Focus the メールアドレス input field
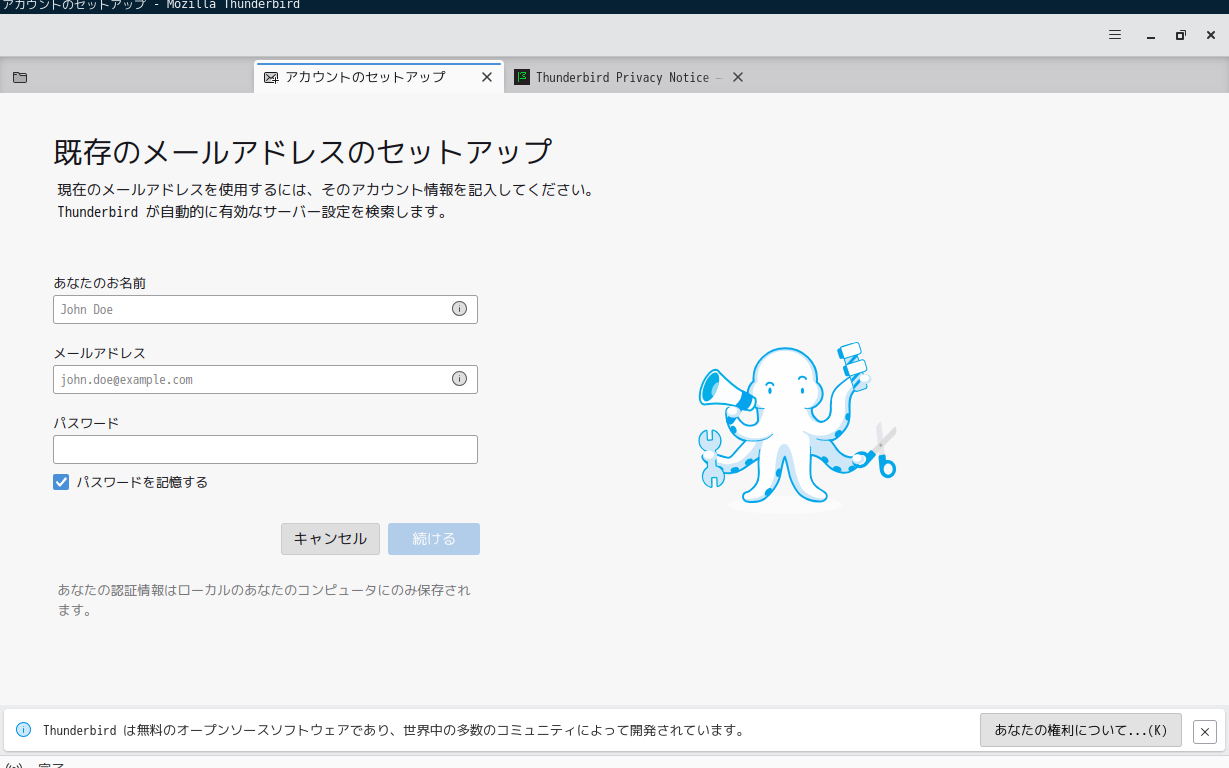Screen dimensions: 1229x768 pyautogui.click(x=265, y=379)
